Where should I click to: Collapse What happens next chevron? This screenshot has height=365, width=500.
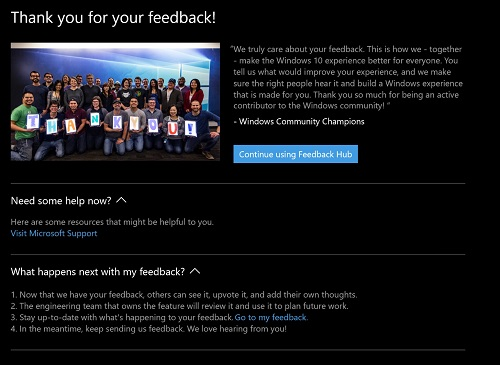click(x=195, y=271)
